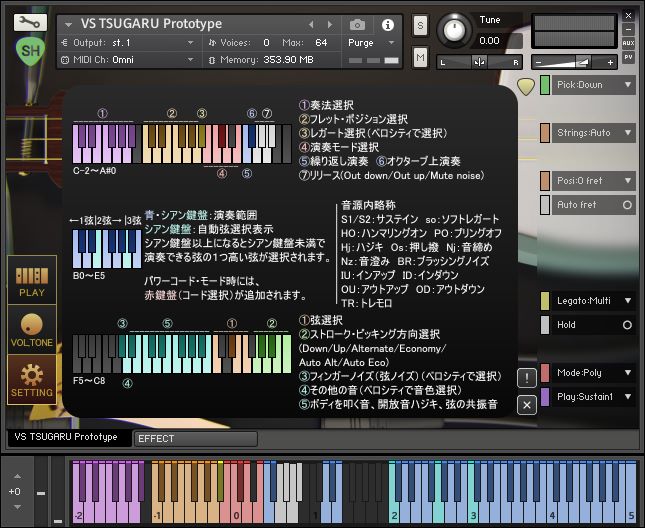The height and width of the screenshot is (528, 645).
Task: Open the Strings:Auto dropdown
Action: 627,132
